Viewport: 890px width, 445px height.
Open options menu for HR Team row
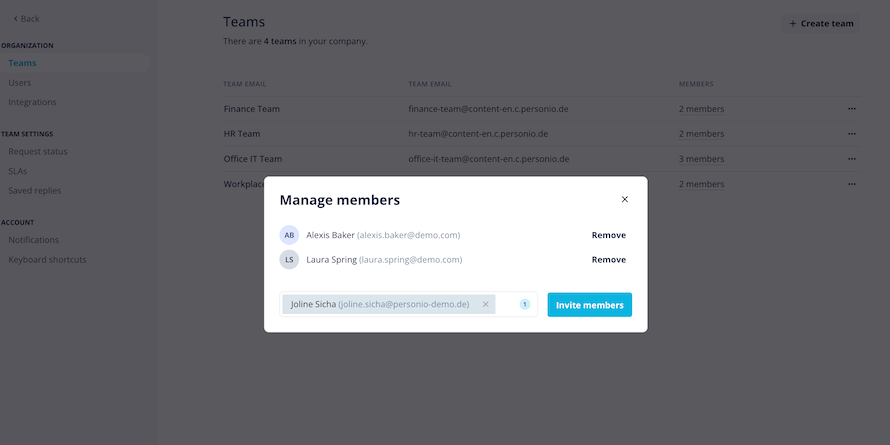851,133
